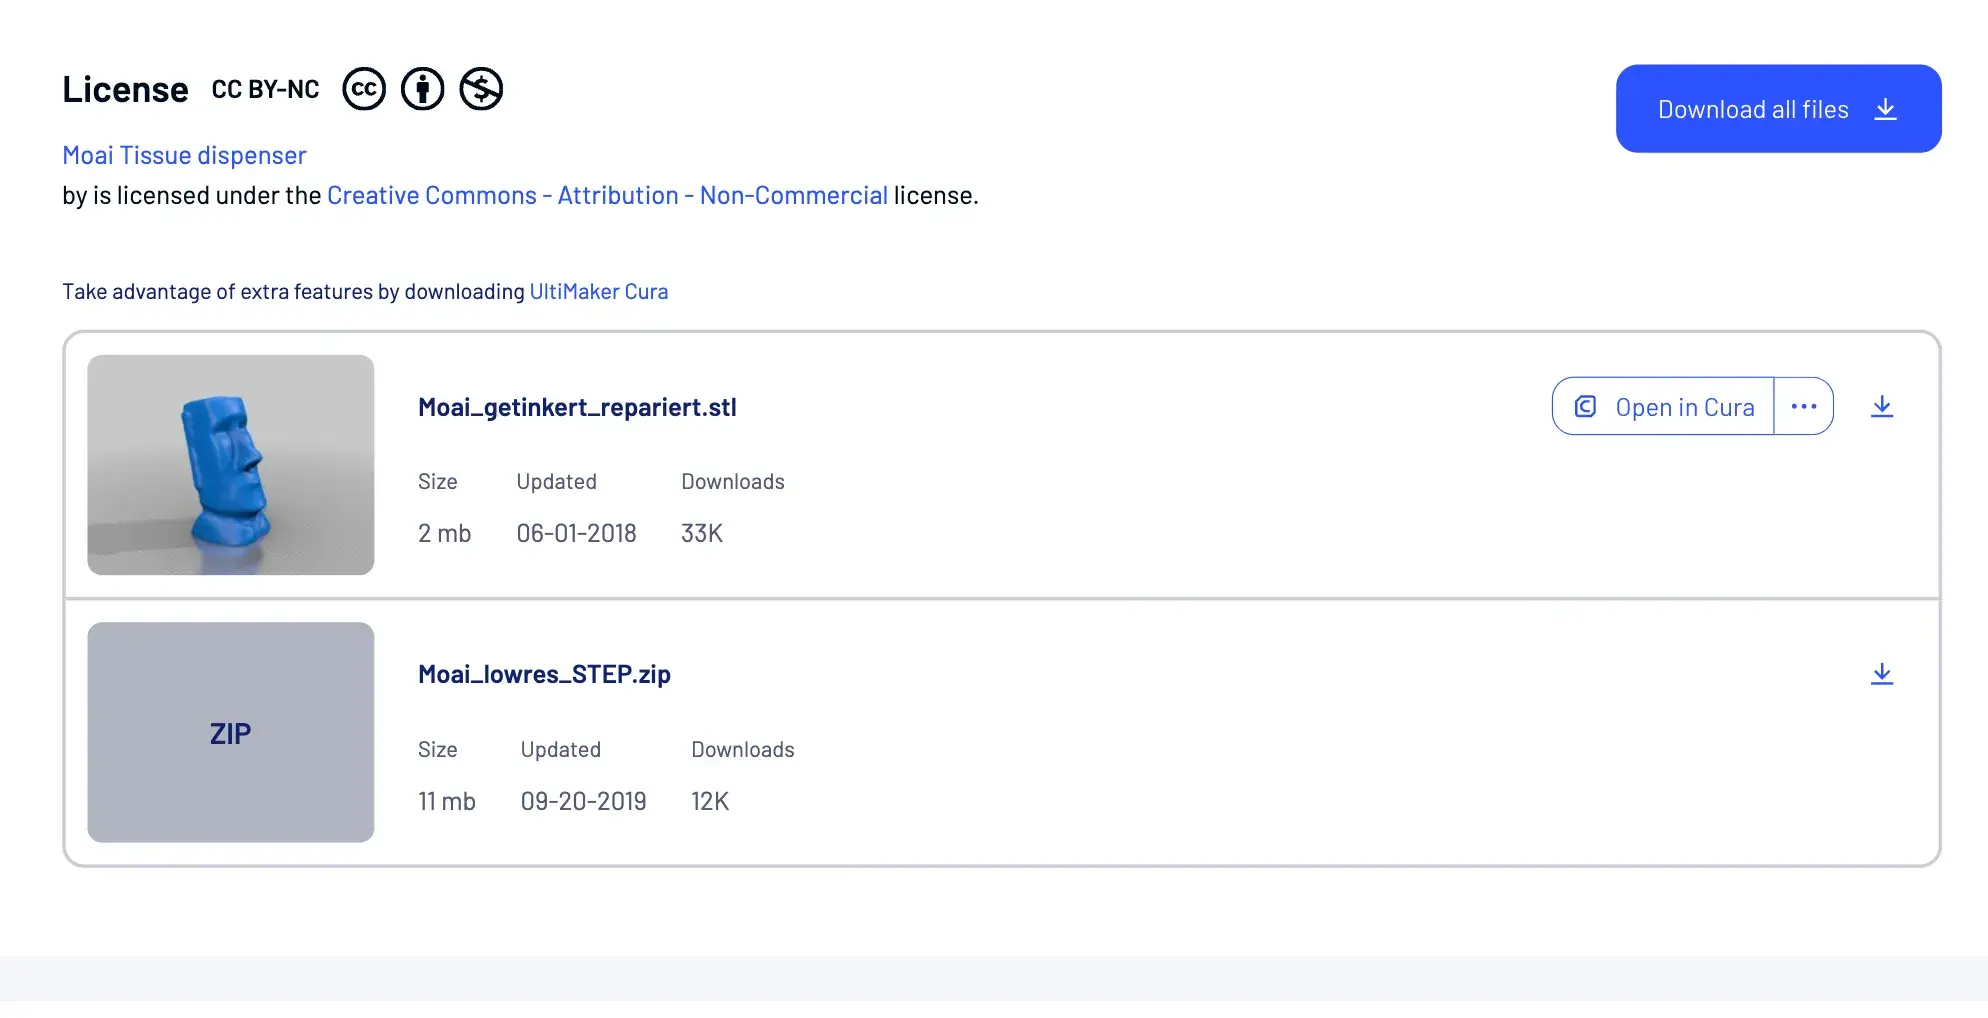Image resolution: width=1988 pixels, height=1018 pixels.
Task: Open more options next to Open in Cura
Action: (1804, 406)
